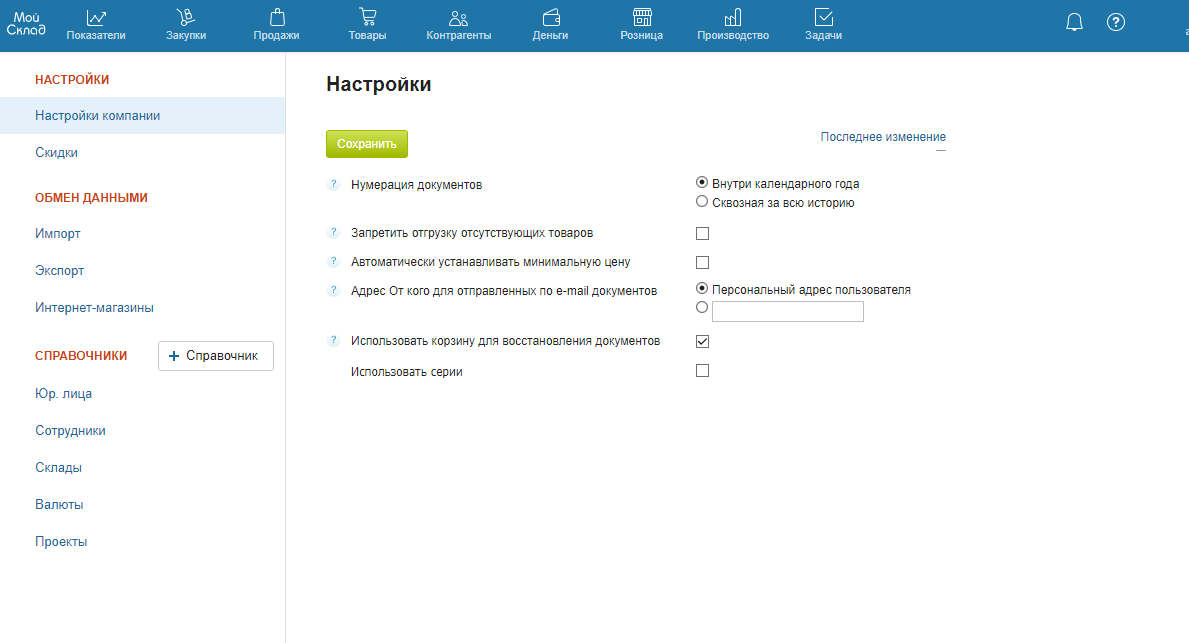Screen dimensions: 1189x643
Task: Open the Деньги wallet icon
Action: tap(551, 17)
